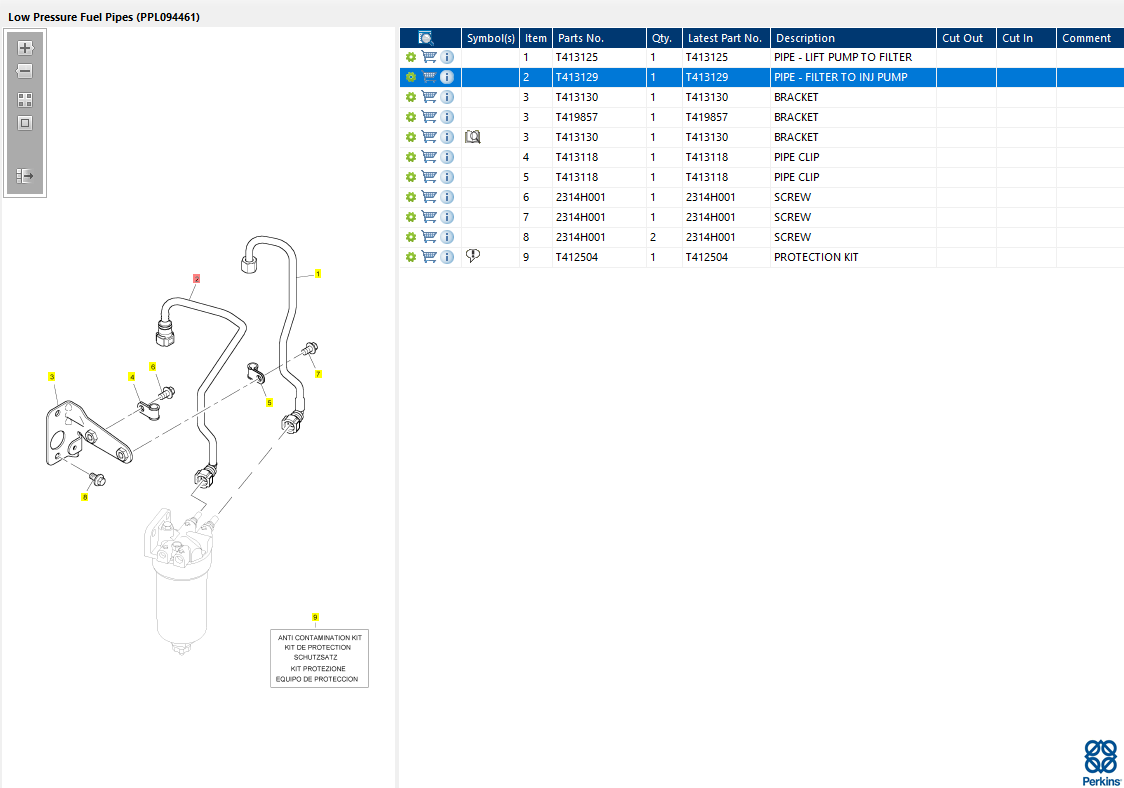Sort by Item column header
This screenshot has height=788, width=1124.
535,38
